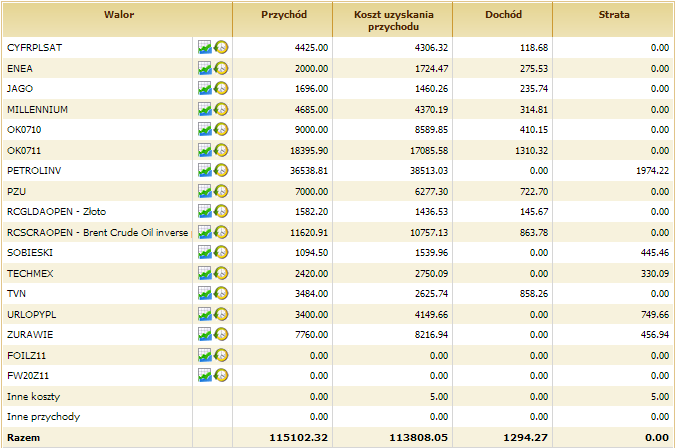The width and height of the screenshot is (676, 448).
Task: Select the Inne przychody row label
Action: [44, 417]
